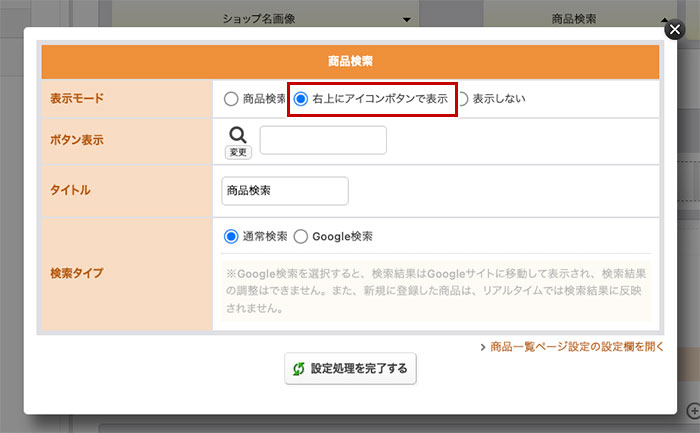This screenshot has height=433, width=700.
Task: Click the 商品検索 header tab behind dialog
Action: (x=573, y=19)
